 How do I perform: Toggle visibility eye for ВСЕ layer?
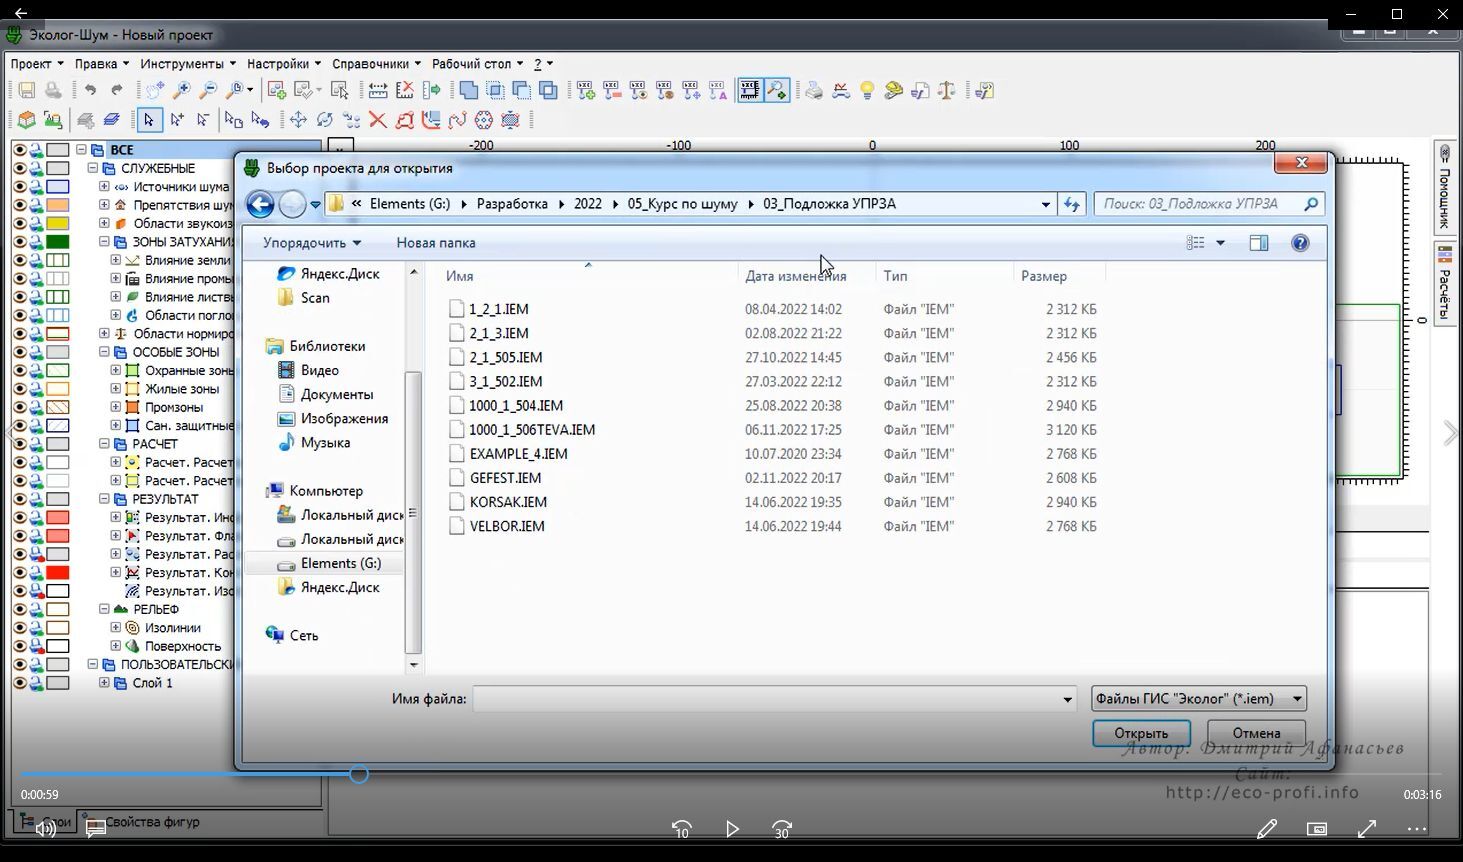19,150
